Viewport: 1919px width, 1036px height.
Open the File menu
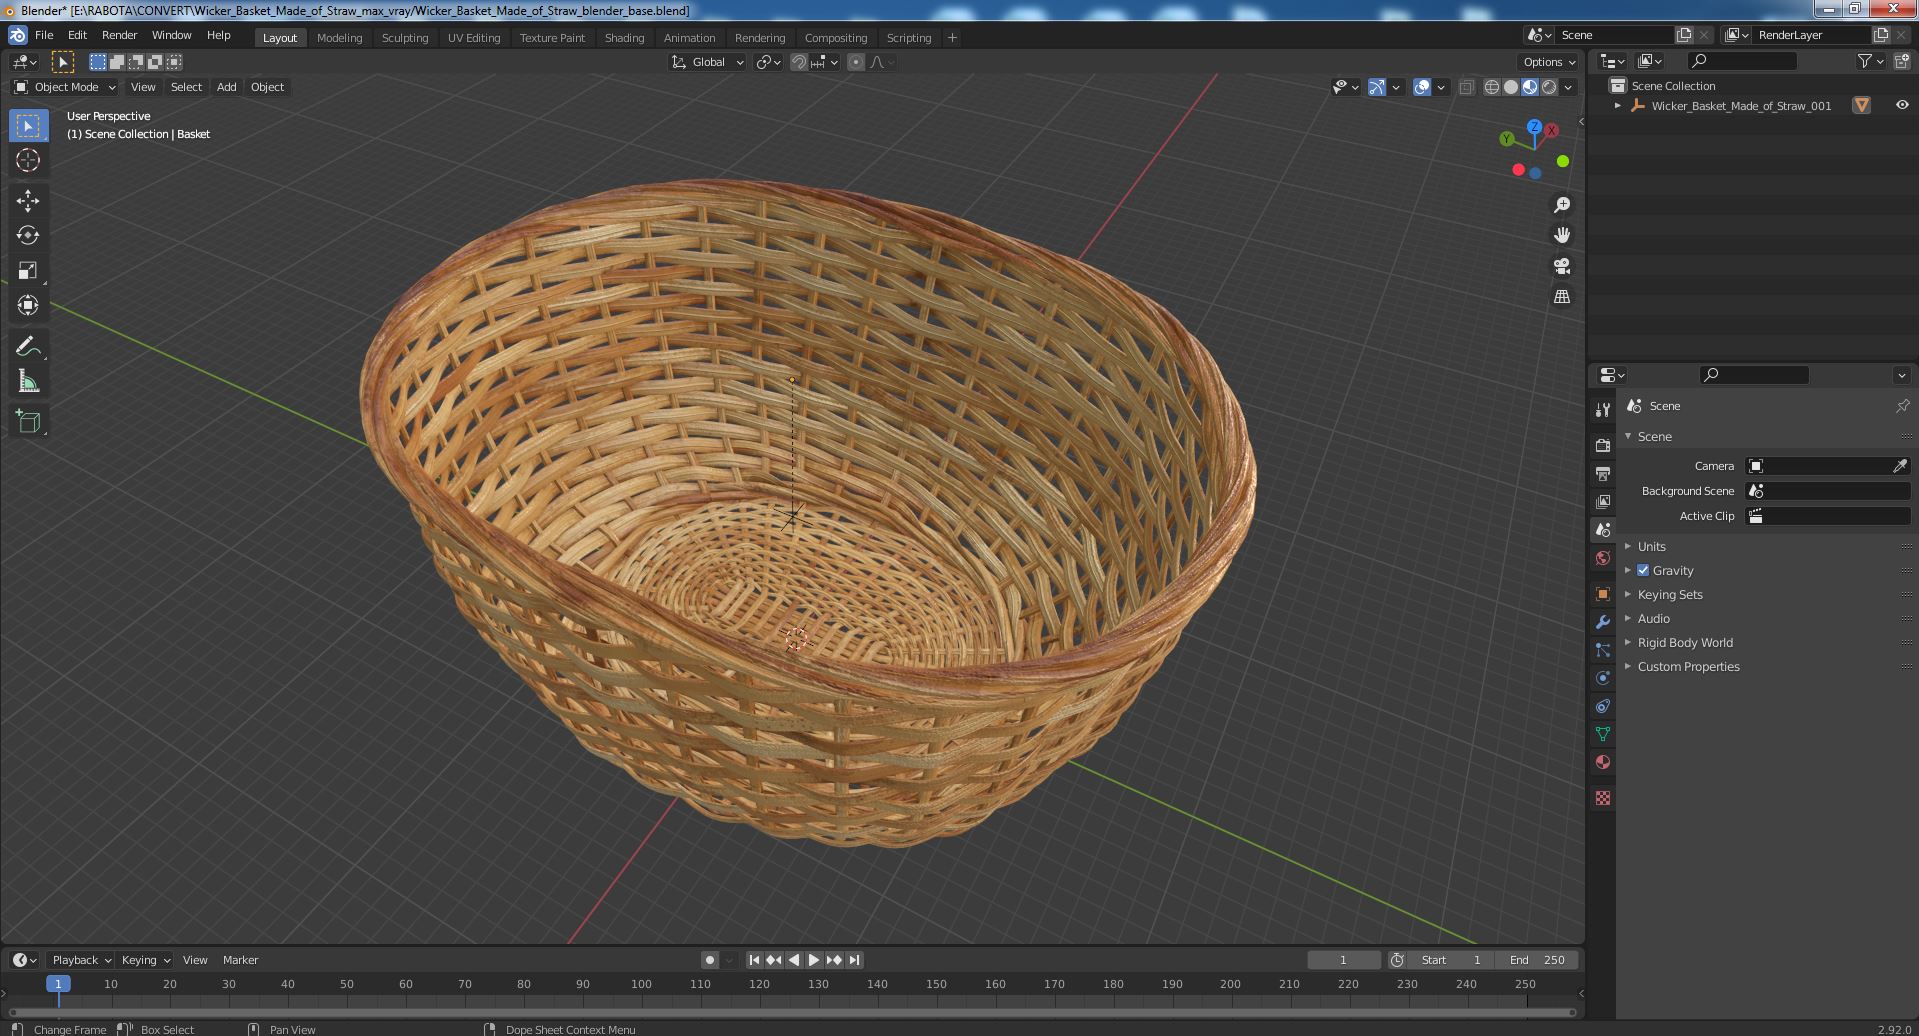[44, 35]
